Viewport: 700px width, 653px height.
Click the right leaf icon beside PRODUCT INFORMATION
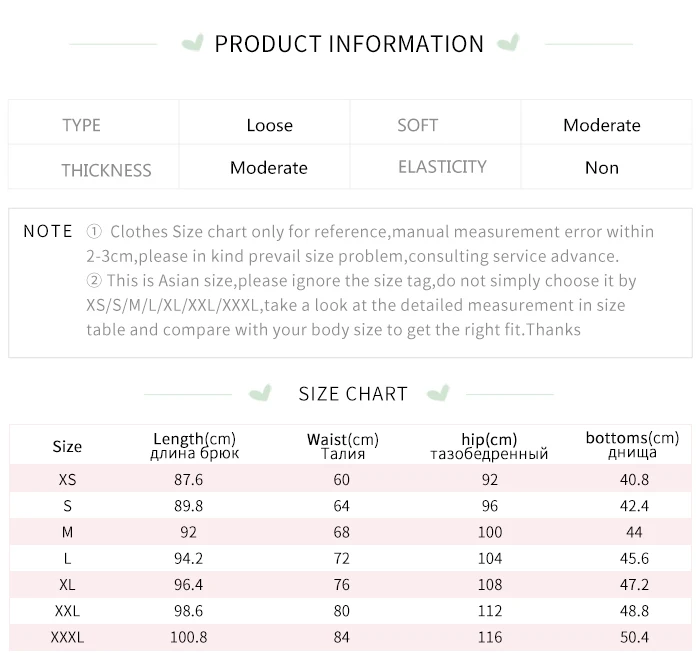pyautogui.click(x=508, y=42)
